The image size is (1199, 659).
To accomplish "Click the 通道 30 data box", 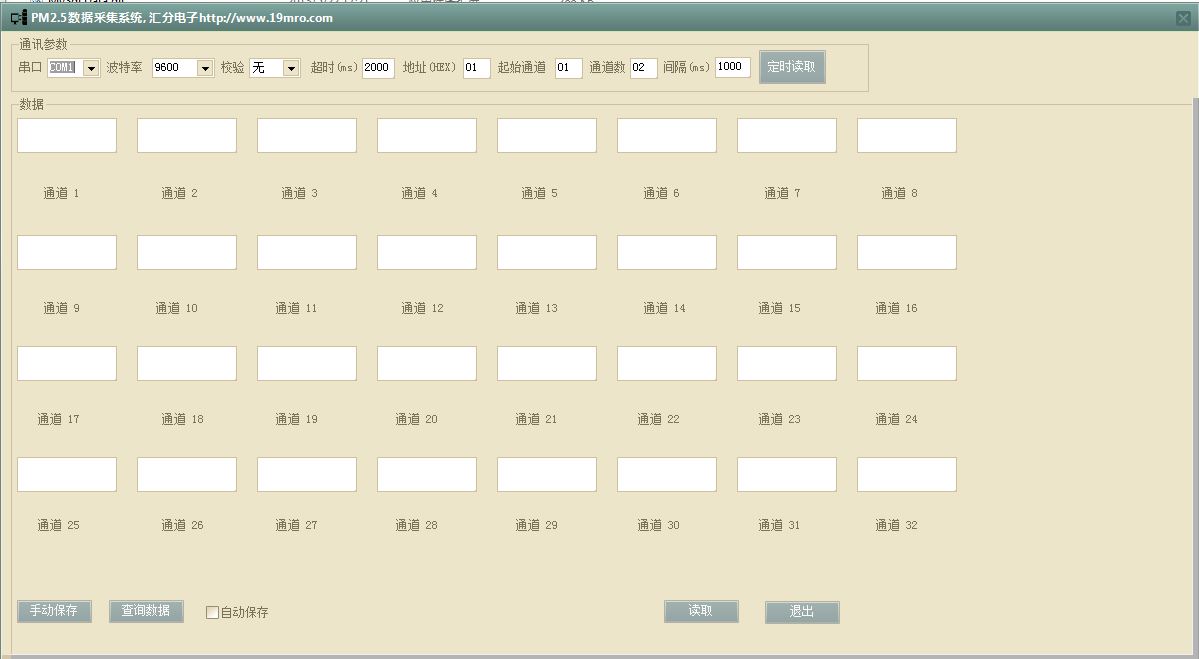I will 668,475.
